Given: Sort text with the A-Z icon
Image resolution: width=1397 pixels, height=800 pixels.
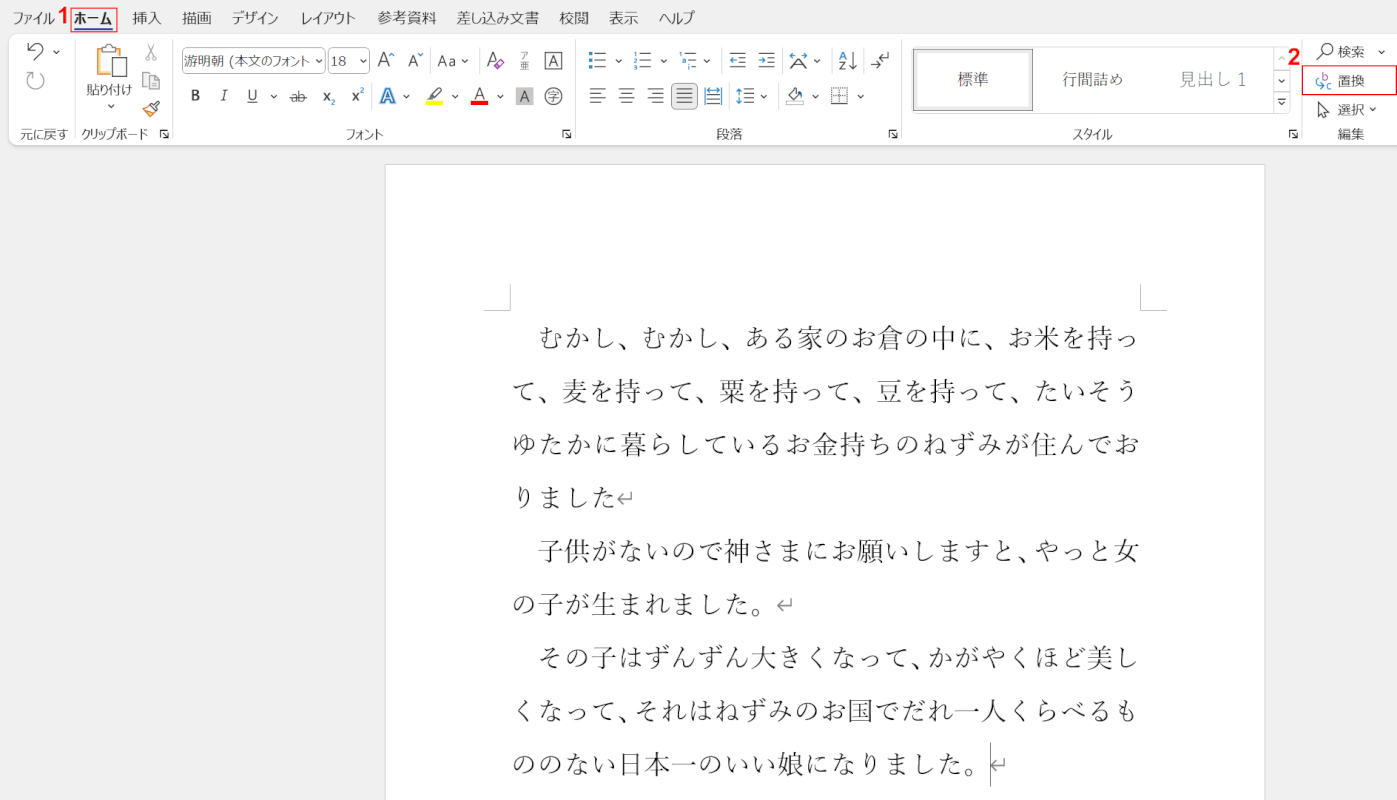Looking at the screenshot, I should tap(847, 61).
